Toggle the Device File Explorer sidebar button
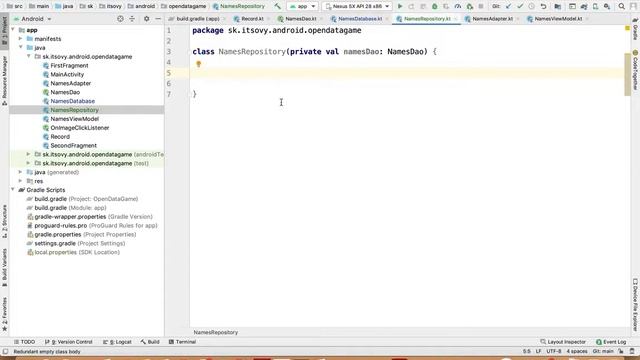 635,304
